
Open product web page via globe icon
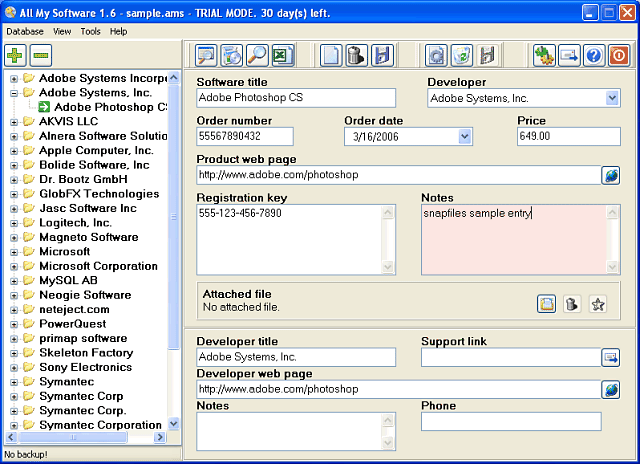pyautogui.click(x=611, y=175)
